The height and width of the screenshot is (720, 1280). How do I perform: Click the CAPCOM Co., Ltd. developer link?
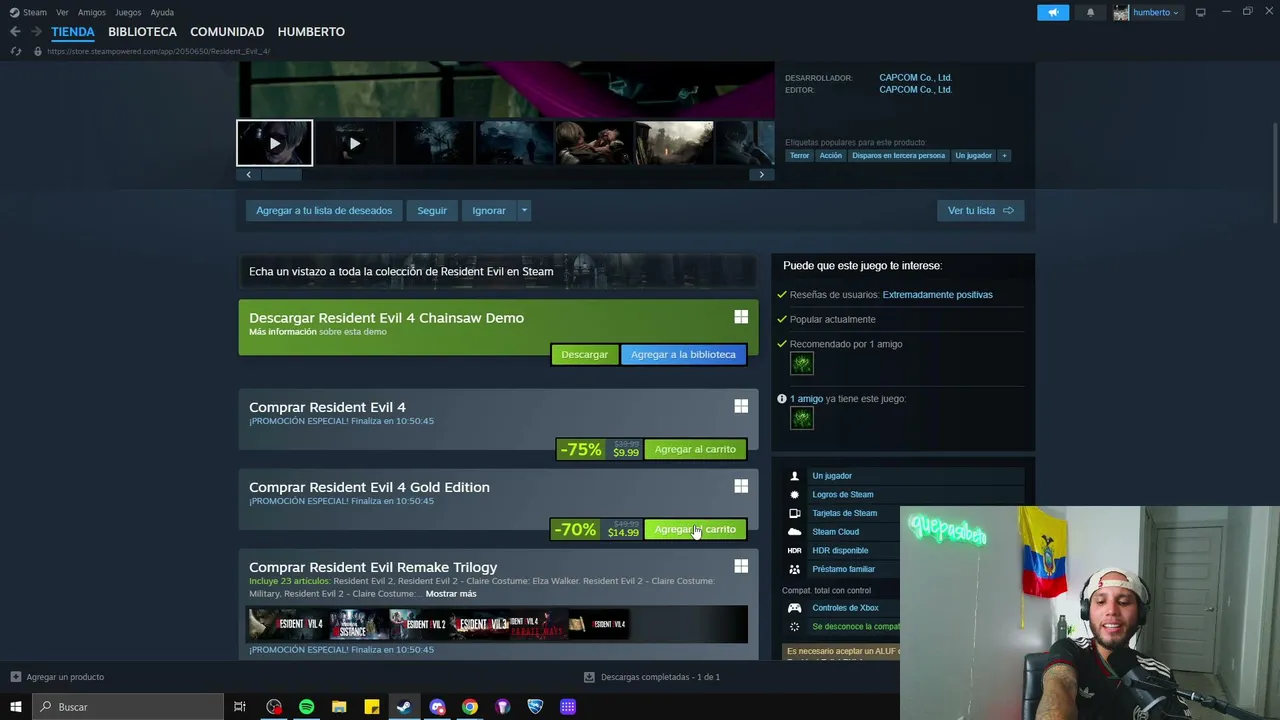[x=915, y=77]
